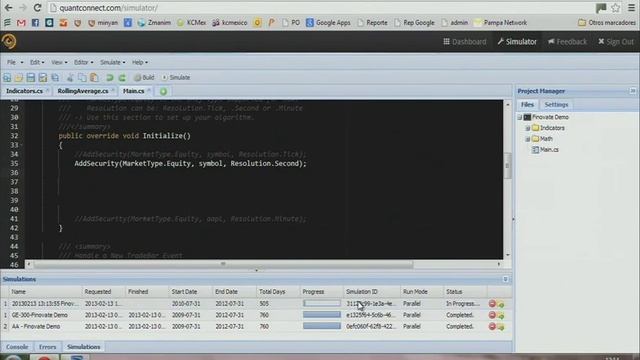The width and height of the screenshot is (640, 360).
Task: Add a new file tab with plus icon
Action: 163,91
